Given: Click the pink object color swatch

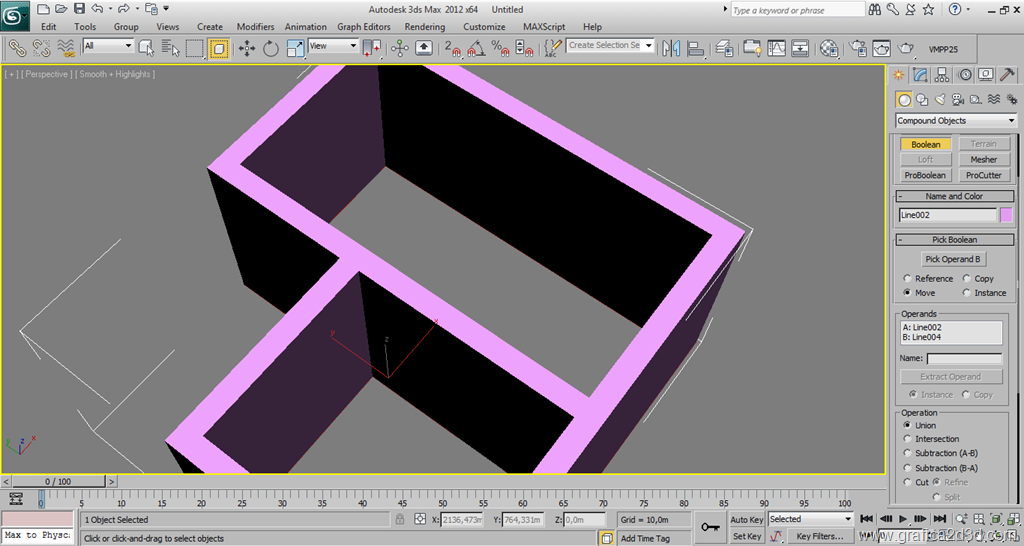Looking at the screenshot, I should click(1006, 215).
